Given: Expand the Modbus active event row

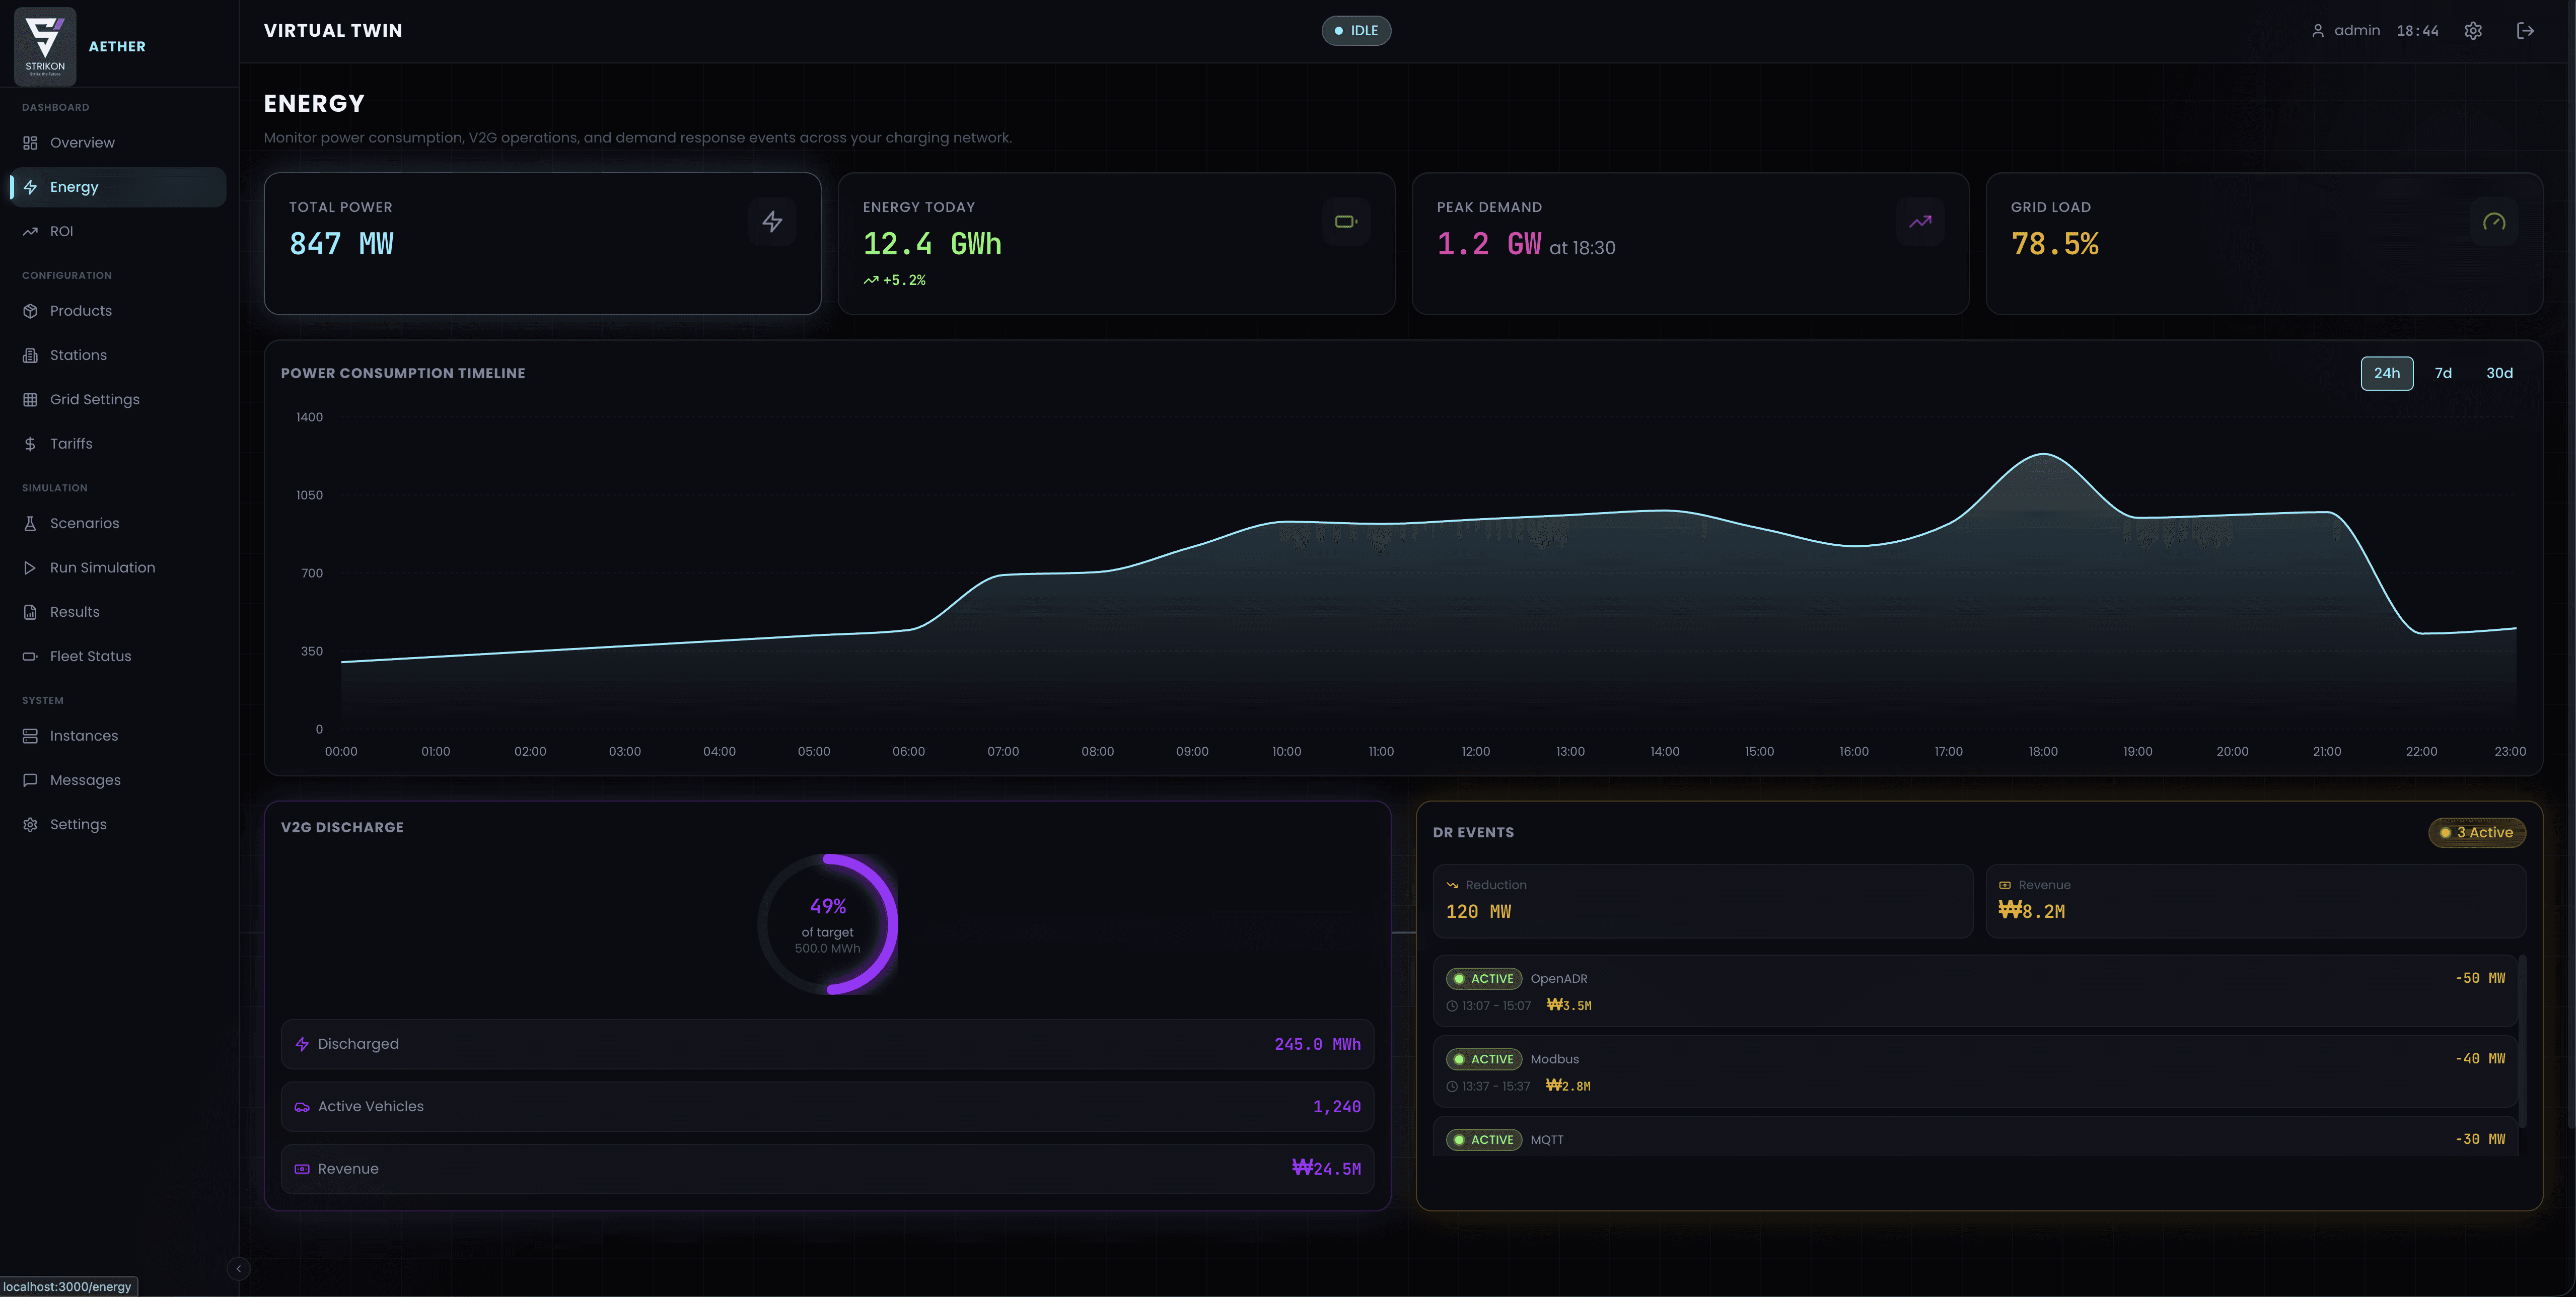Looking at the screenshot, I should click(1975, 1071).
